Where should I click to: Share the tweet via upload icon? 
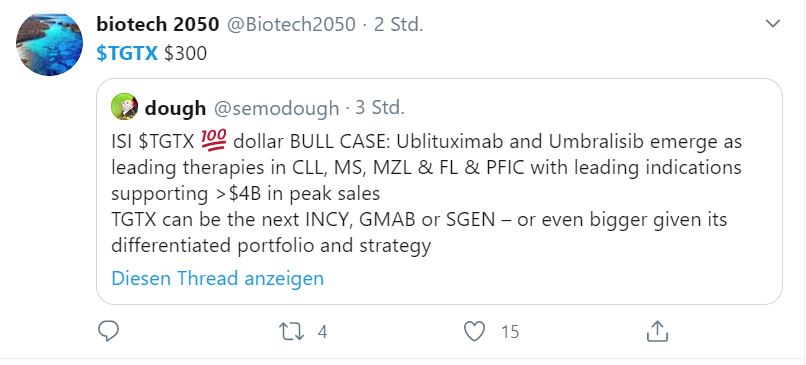coord(657,332)
